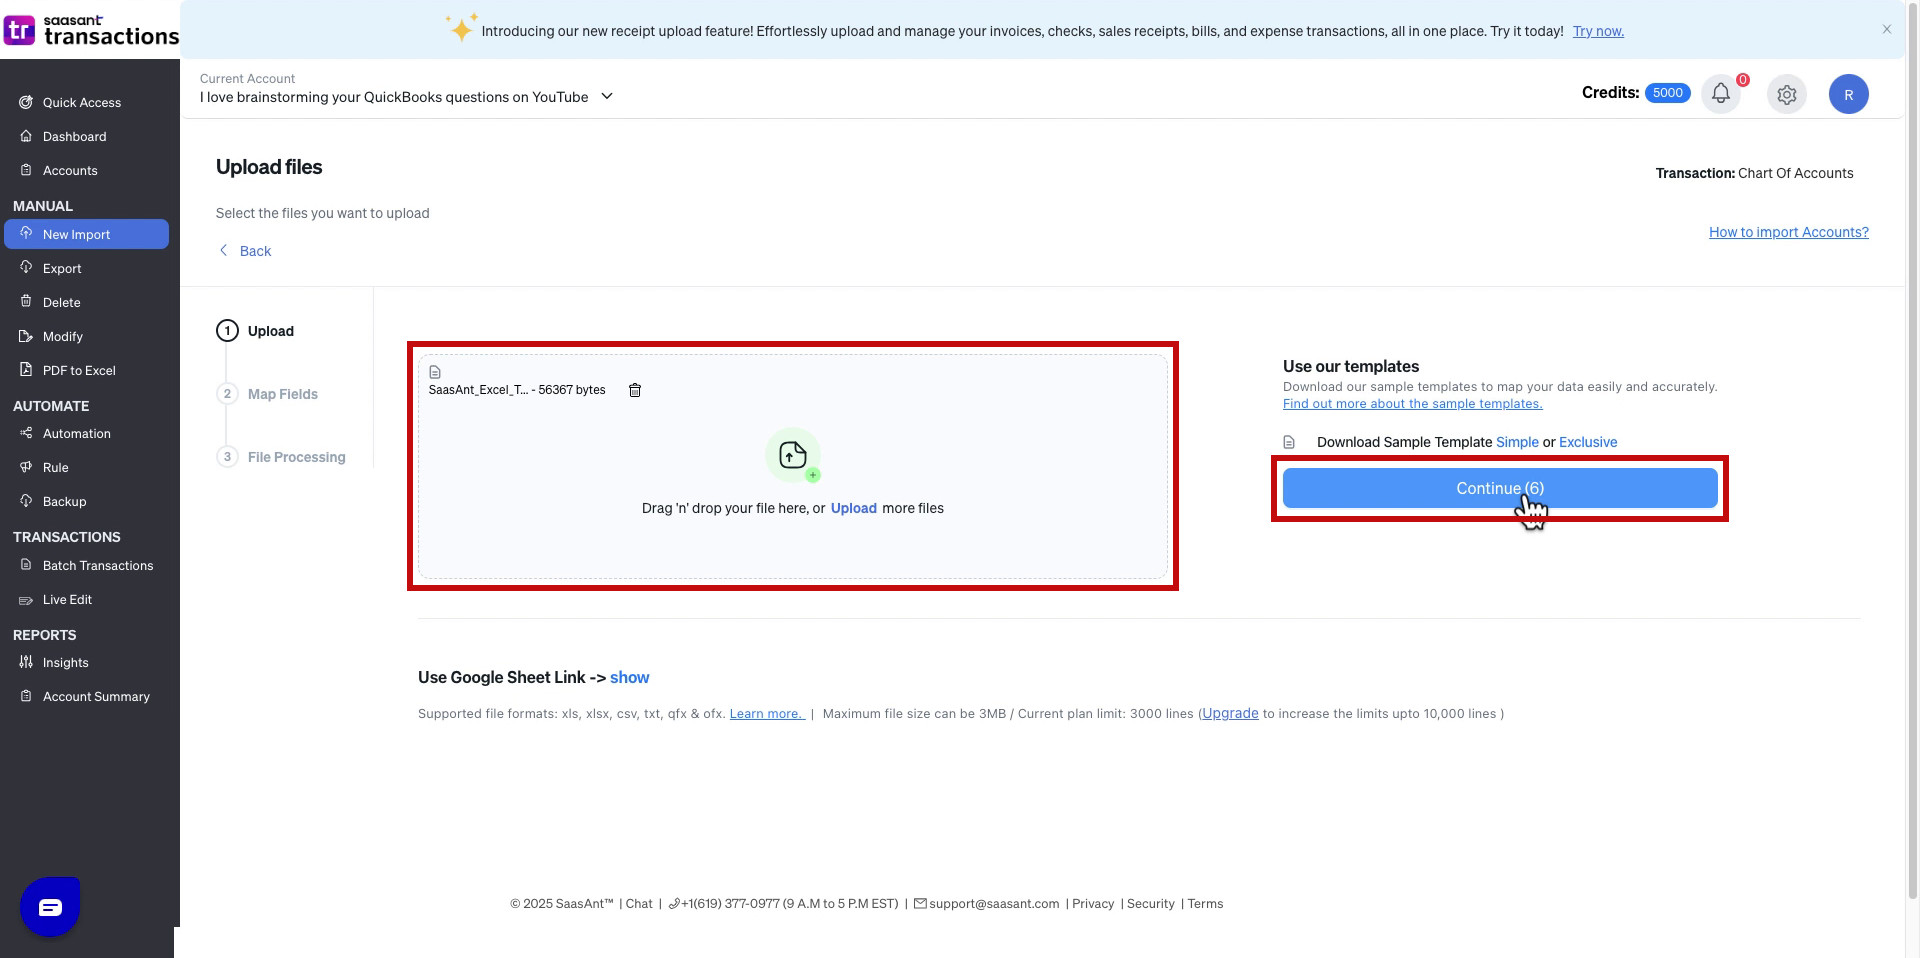
Task: Download the Simple sample template
Action: coord(1517,442)
